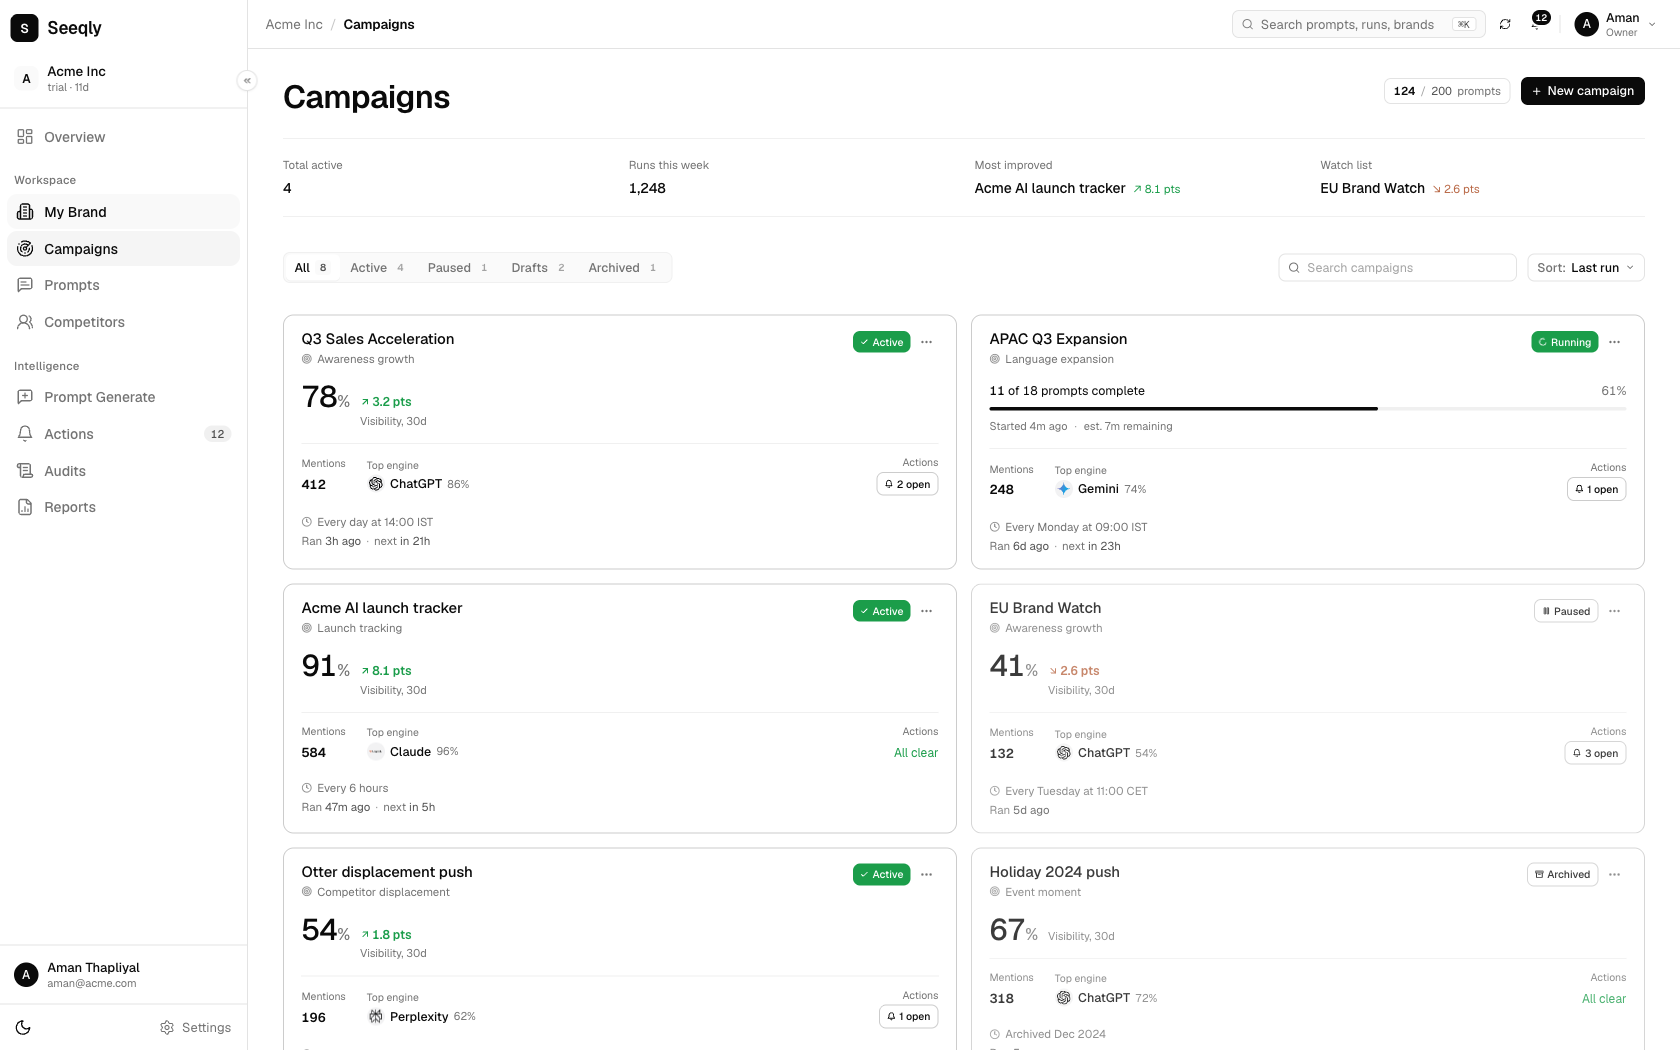Viewport: 1680px width, 1050px height.
Task: Click the Overview grid icon in the sidebar
Action: tap(25, 137)
